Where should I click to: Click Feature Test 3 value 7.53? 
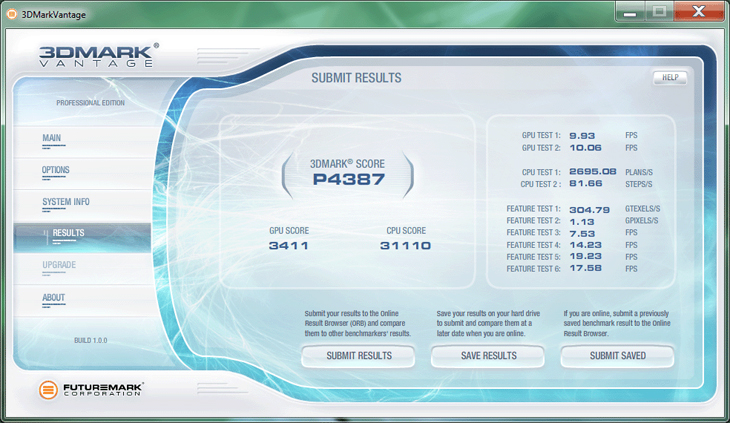pyautogui.click(x=582, y=234)
